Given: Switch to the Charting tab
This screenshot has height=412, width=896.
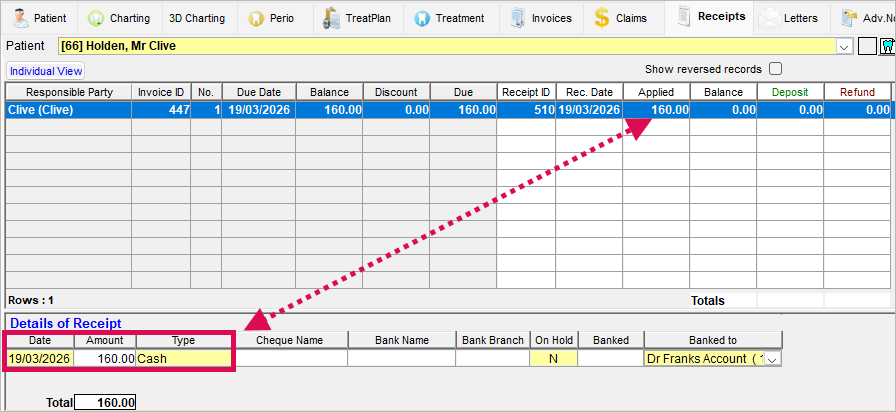Looking at the screenshot, I should pos(120,18).
